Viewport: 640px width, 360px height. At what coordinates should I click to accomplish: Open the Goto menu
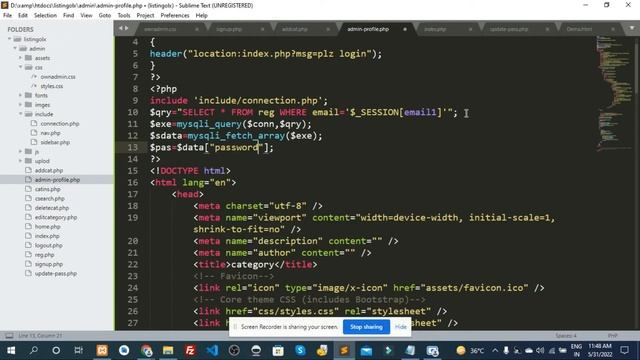[x=105, y=16]
